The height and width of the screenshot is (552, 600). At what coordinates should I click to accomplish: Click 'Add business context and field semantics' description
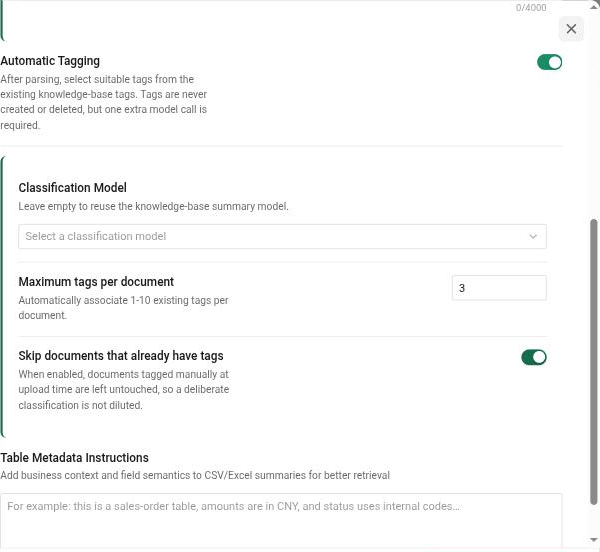(195, 475)
